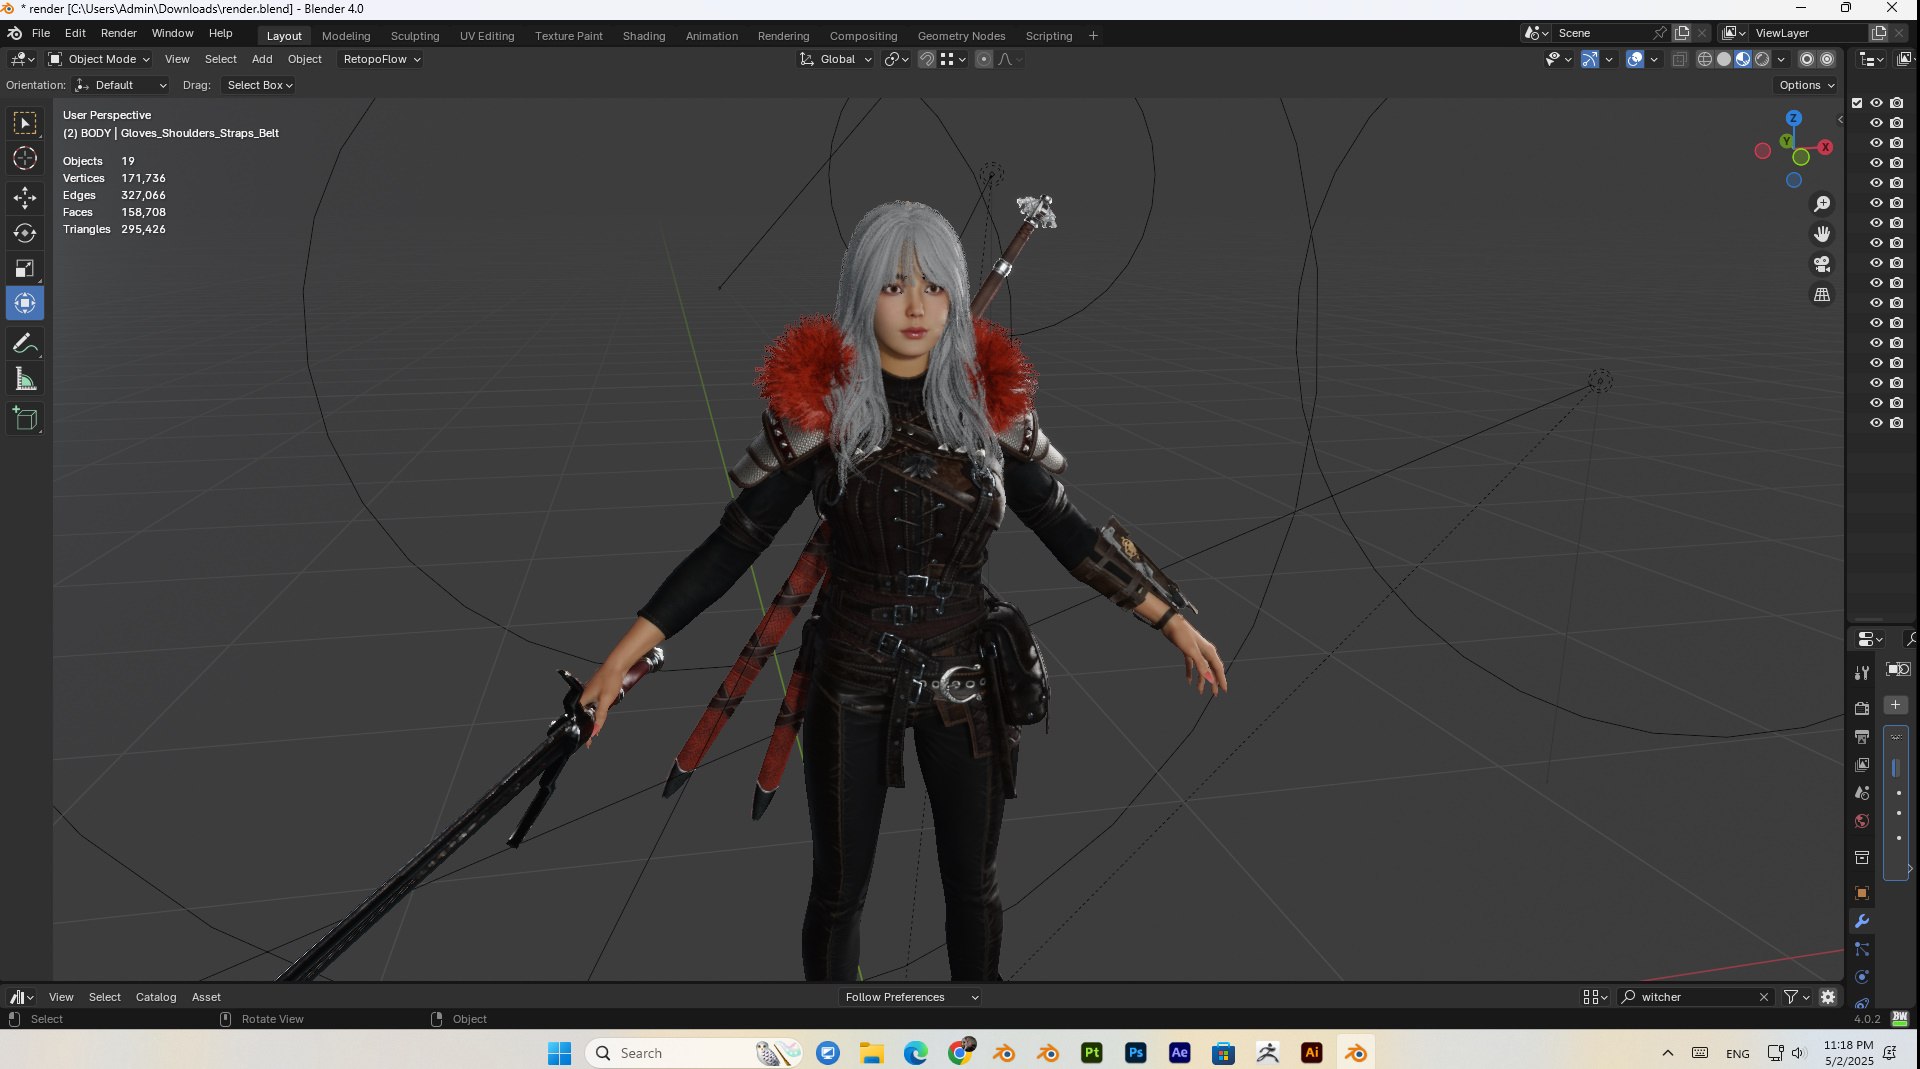Image resolution: width=1920 pixels, height=1069 pixels.
Task: Switch to Wireframe viewport shading
Action: (x=1705, y=60)
